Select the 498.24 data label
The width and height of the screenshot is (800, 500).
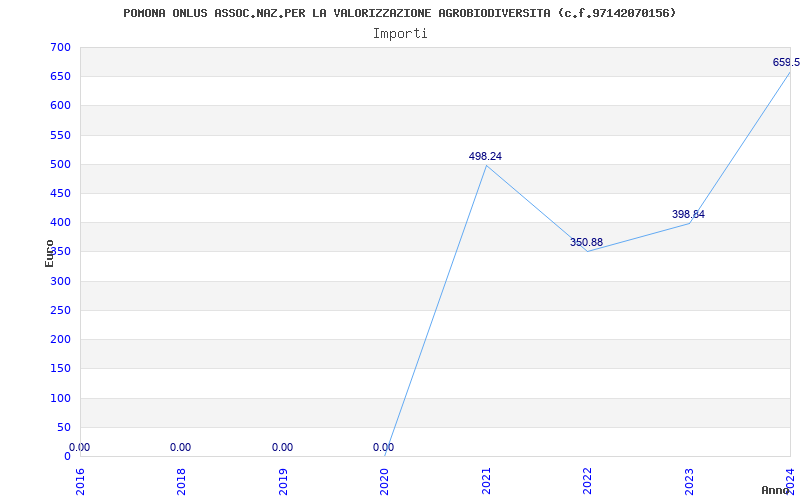point(485,157)
